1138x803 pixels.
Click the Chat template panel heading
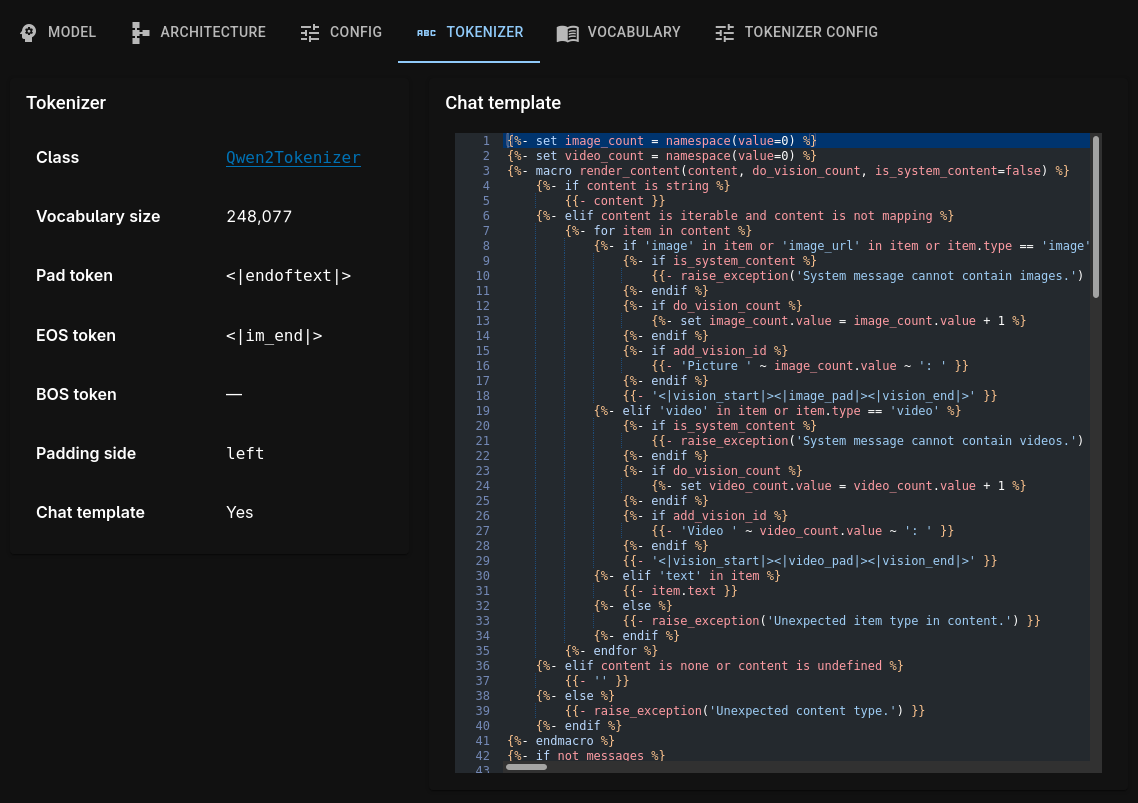click(503, 103)
